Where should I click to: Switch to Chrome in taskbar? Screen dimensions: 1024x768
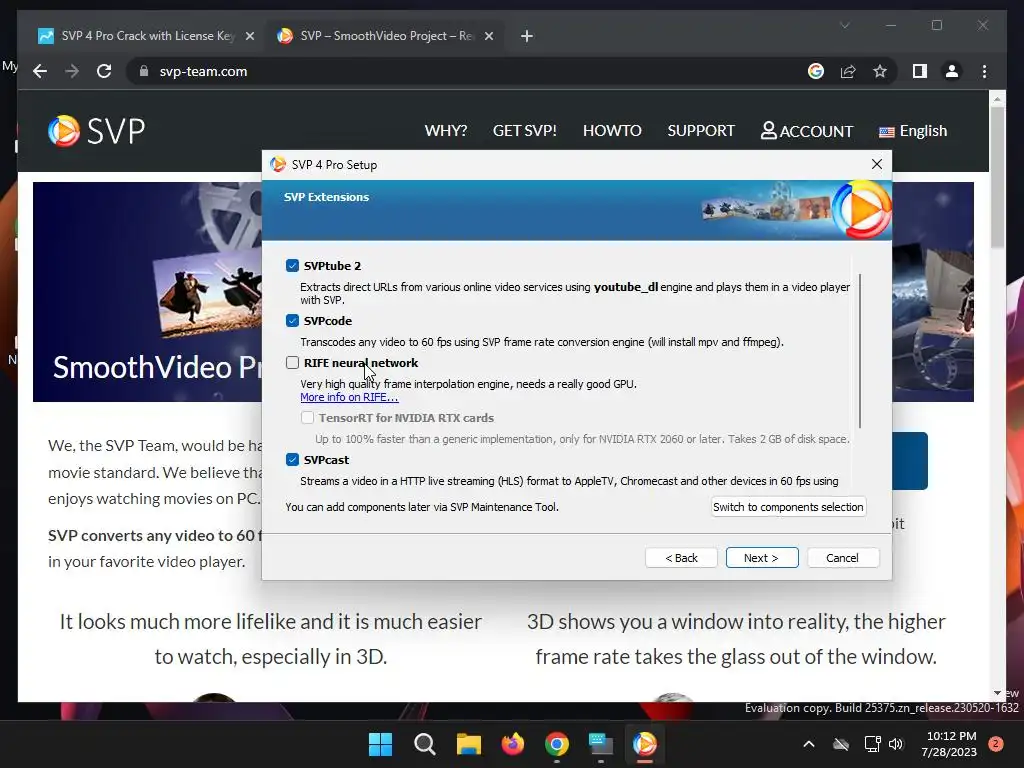click(x=556, y=744)
